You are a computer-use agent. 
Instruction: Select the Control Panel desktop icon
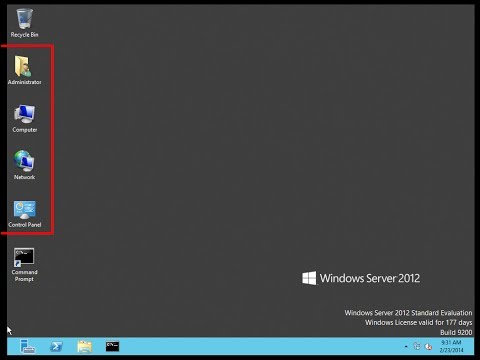coord(24,213)
